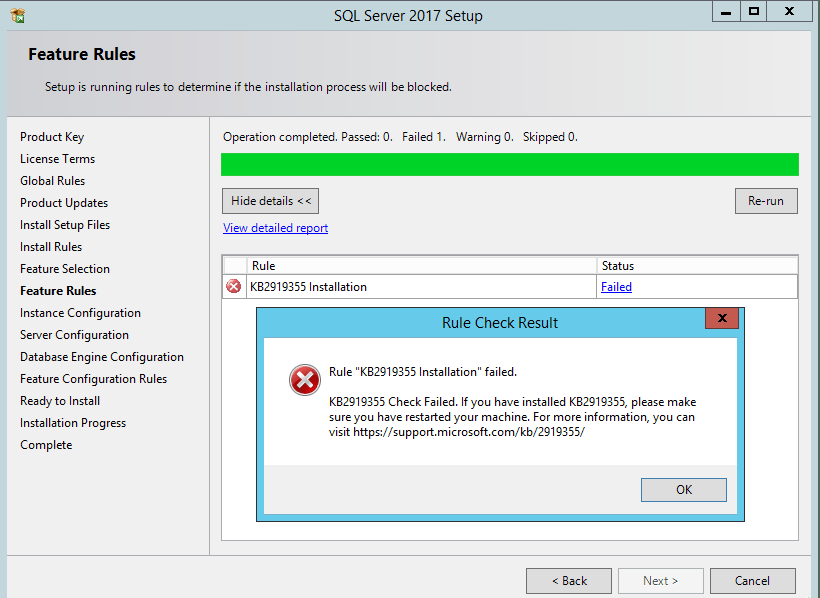Open the Failed status link
The width and height of the screenshot is (820, 598).
[616, 287]
